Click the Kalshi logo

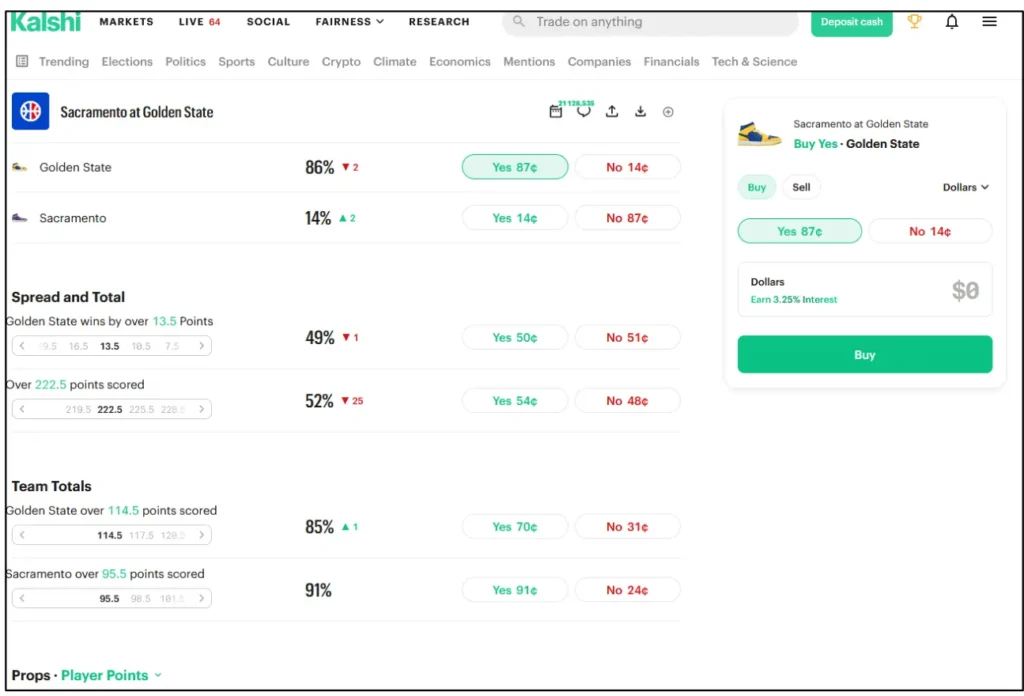pos(46,22)
